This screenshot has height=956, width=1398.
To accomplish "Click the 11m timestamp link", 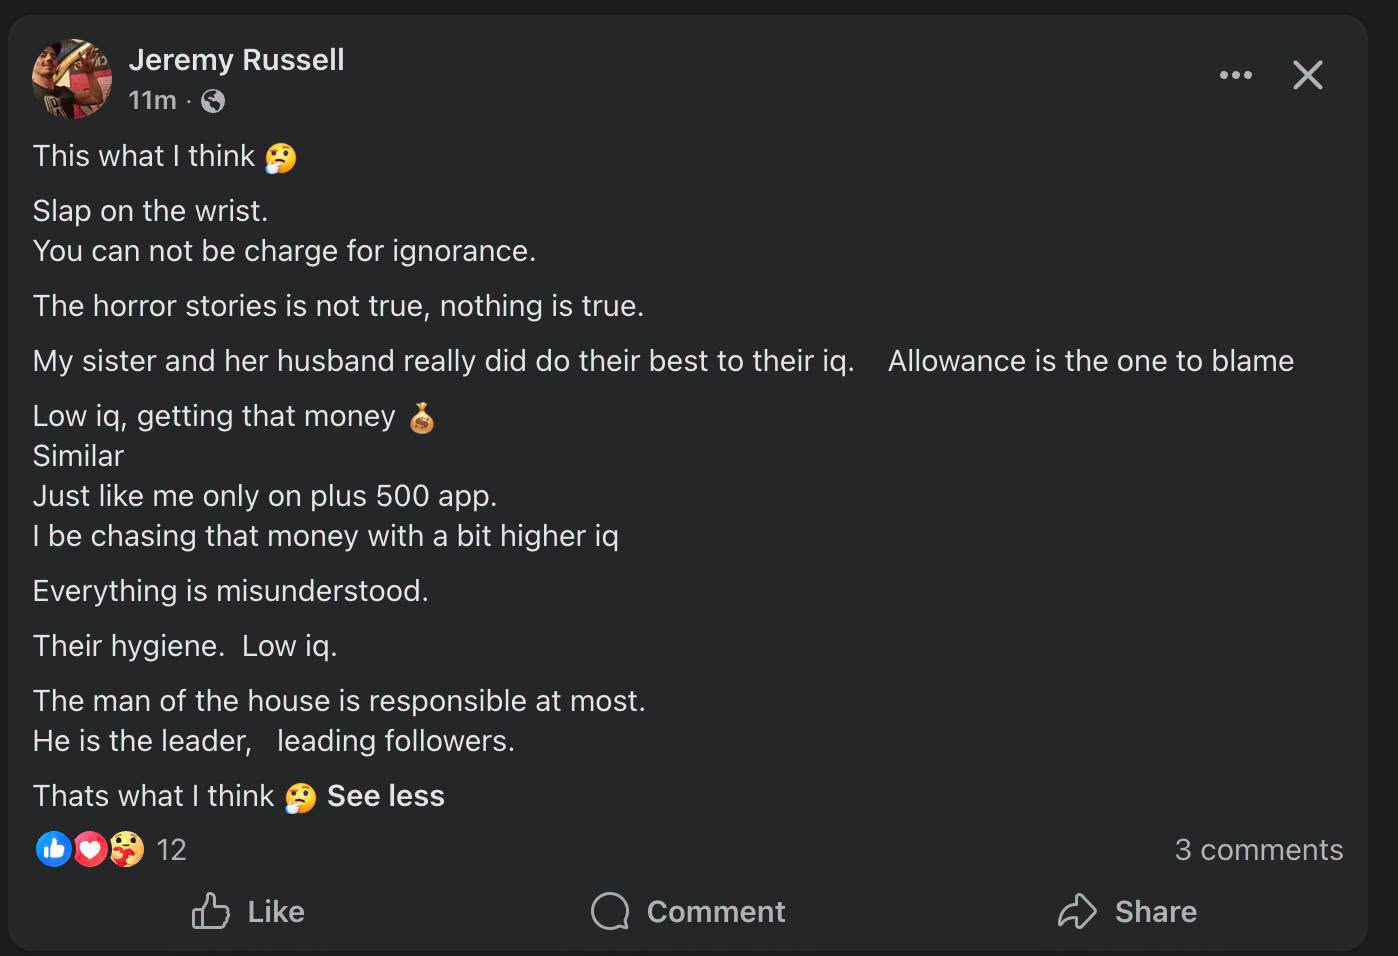I will [x=152, y=101].
